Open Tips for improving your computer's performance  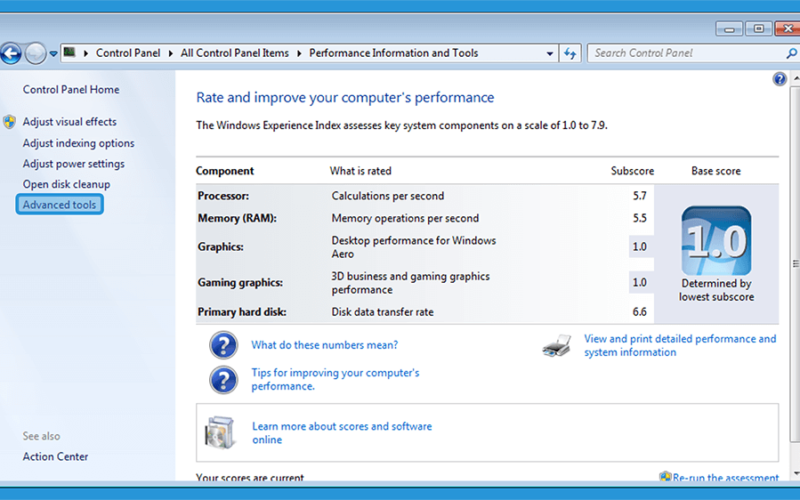(335, 379)
